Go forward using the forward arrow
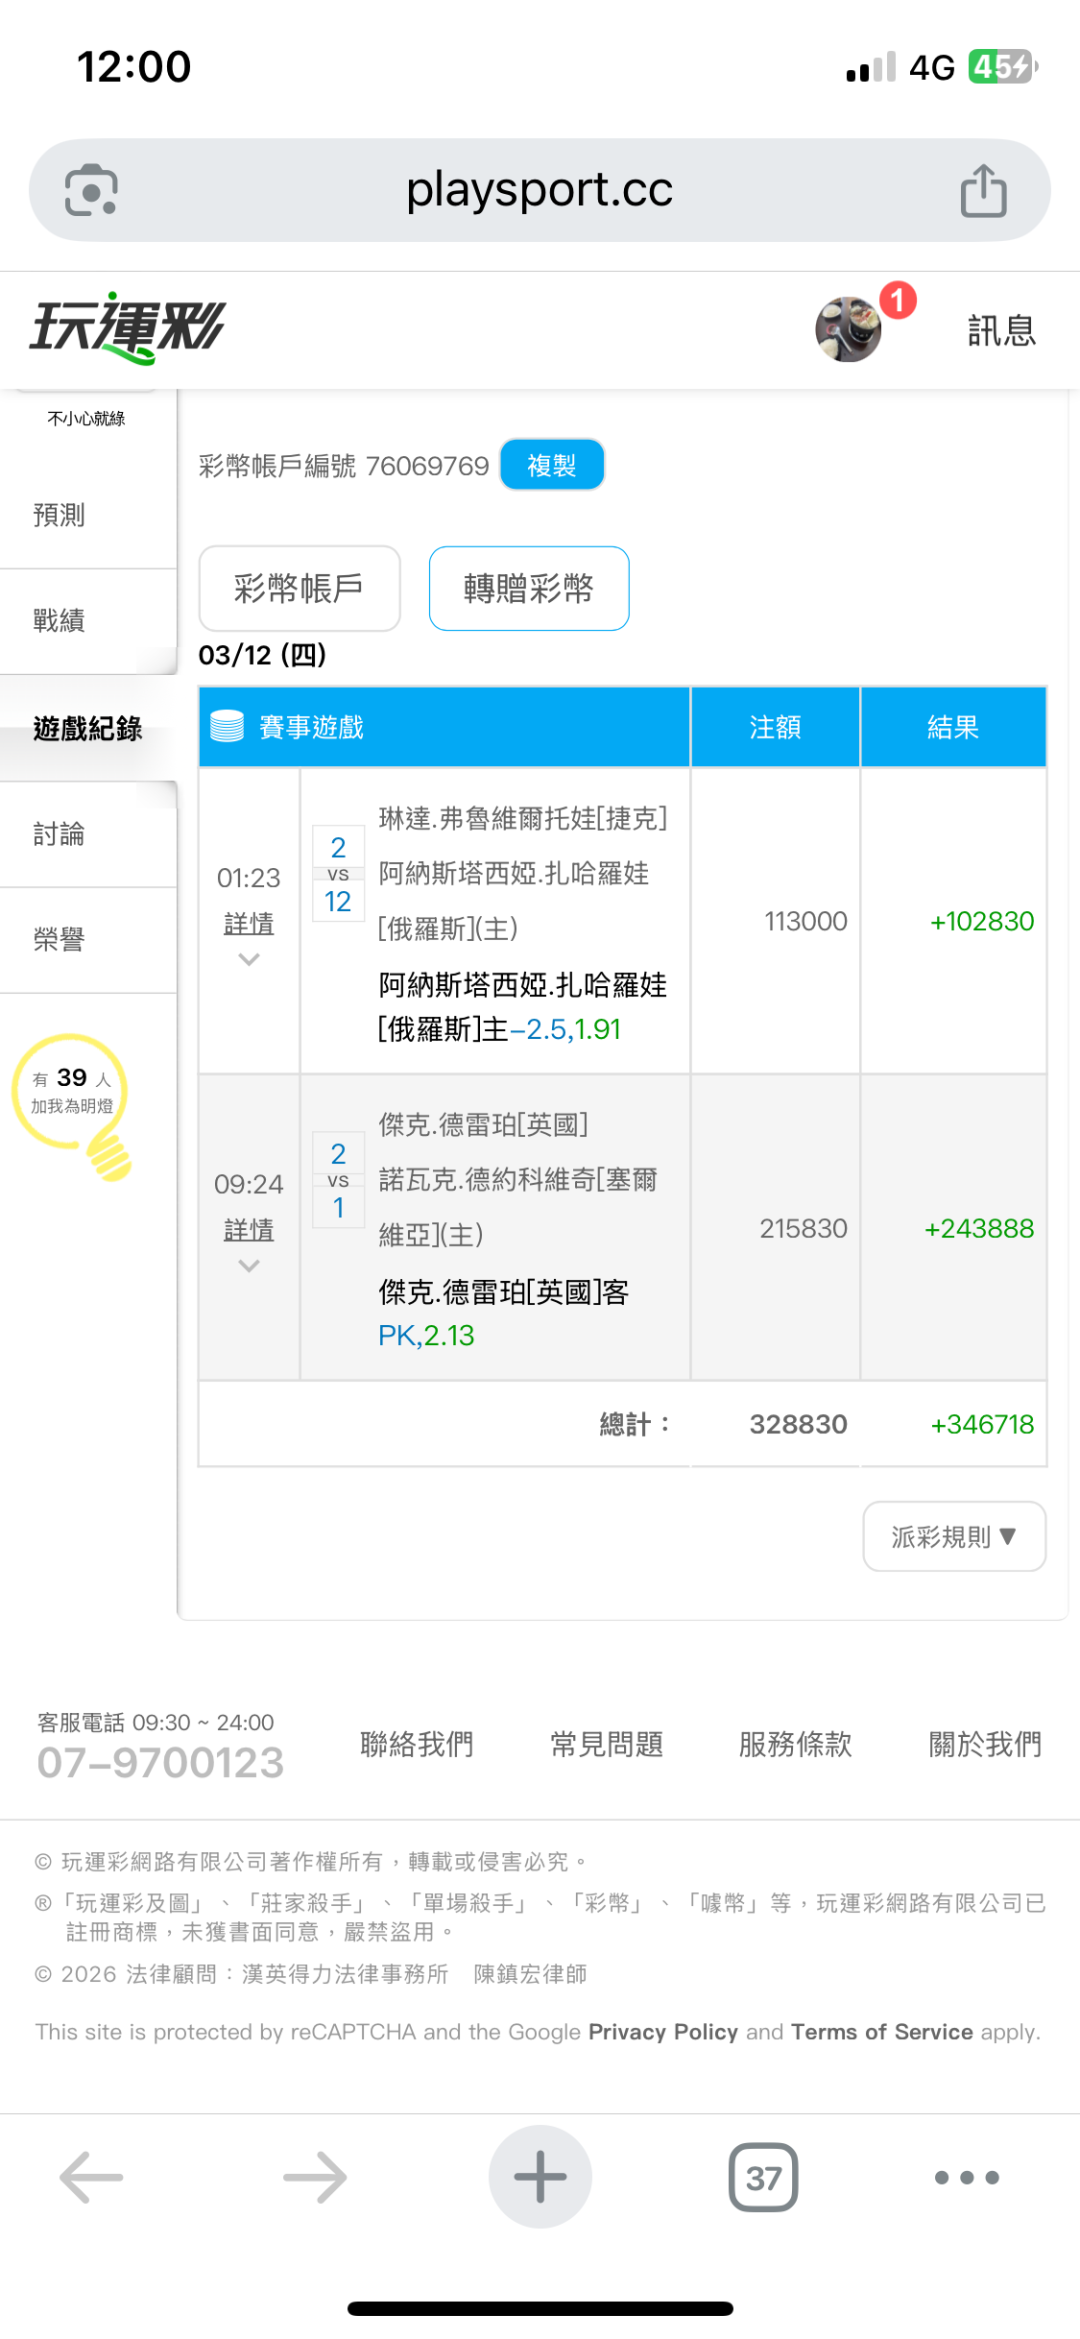This screenshot has height=2339, width=1080. (315, 2177)
